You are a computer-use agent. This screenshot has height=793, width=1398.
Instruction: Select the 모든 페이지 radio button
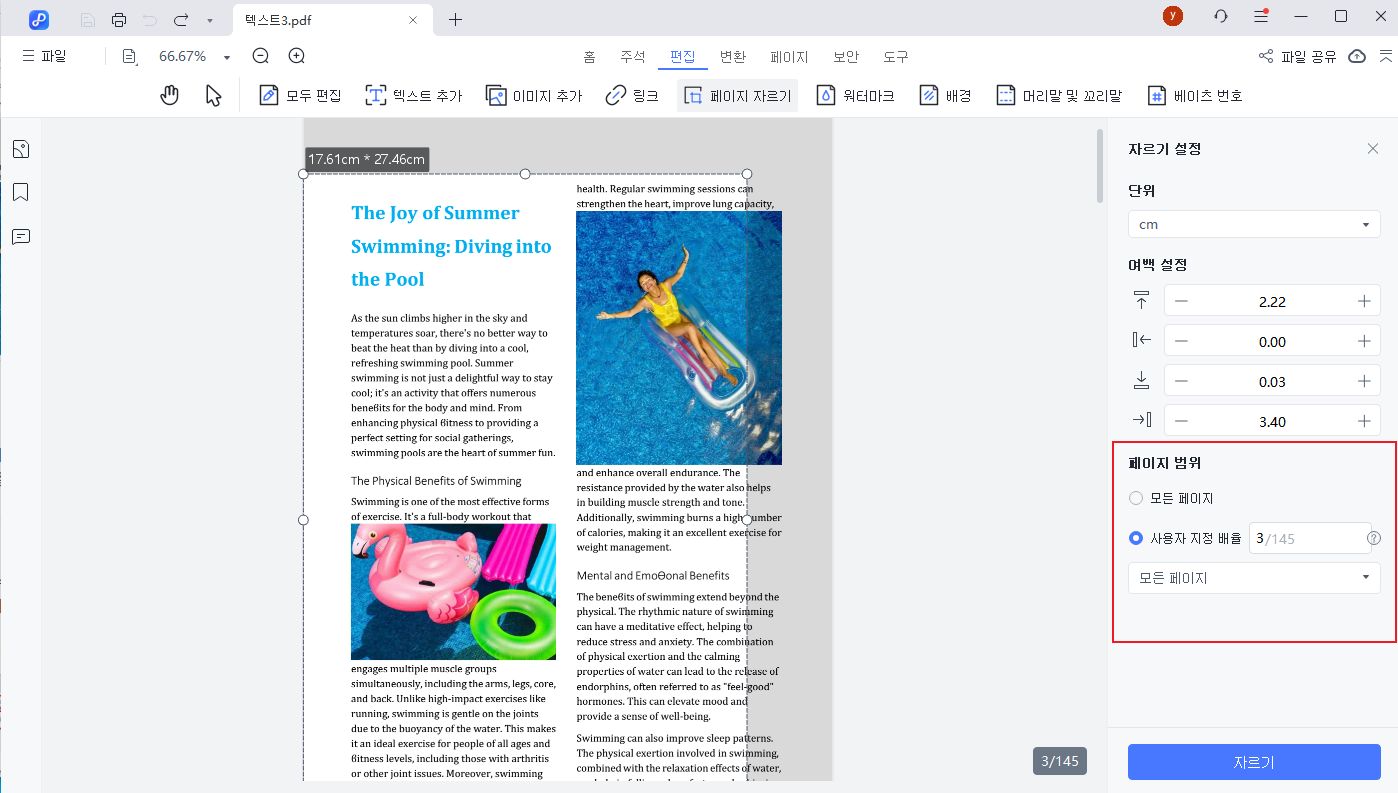1135,497
